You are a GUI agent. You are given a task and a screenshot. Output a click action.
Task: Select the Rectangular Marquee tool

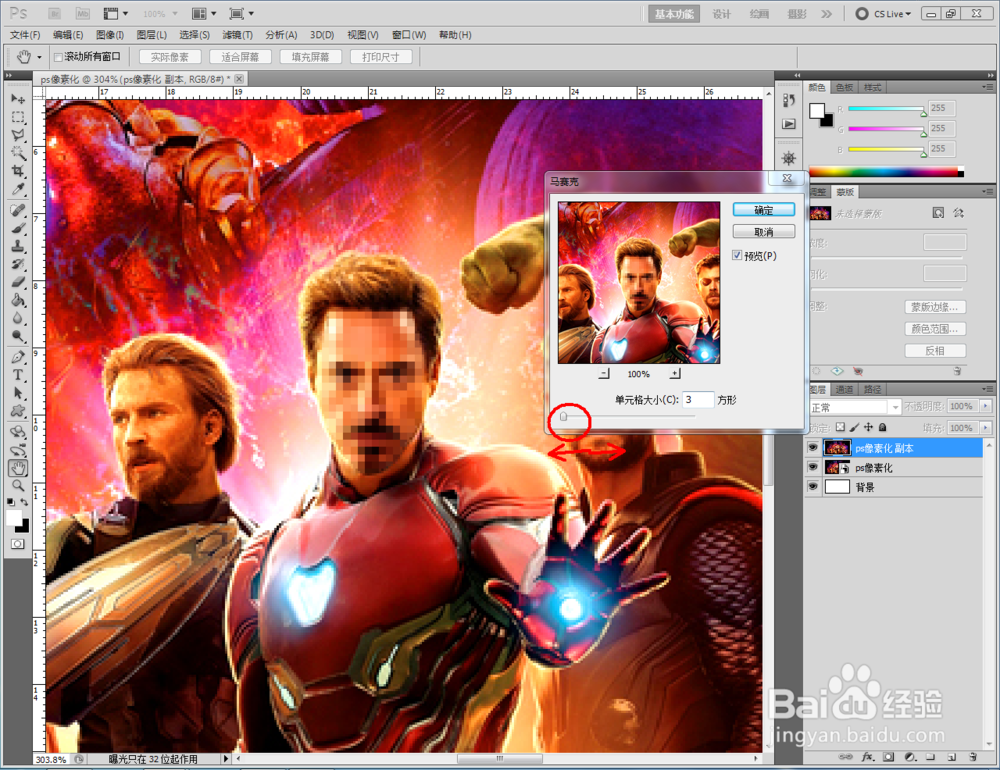coord(18,117)
